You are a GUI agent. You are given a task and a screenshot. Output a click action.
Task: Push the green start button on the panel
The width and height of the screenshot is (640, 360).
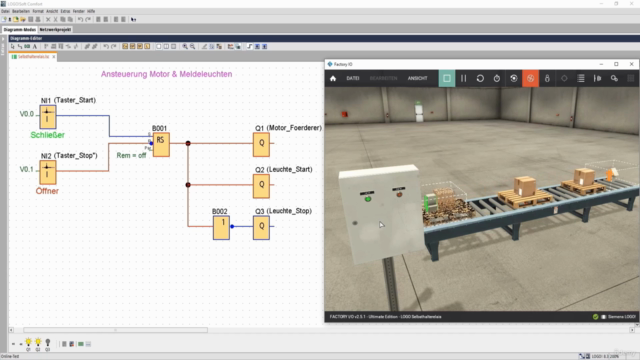point(368,199)
